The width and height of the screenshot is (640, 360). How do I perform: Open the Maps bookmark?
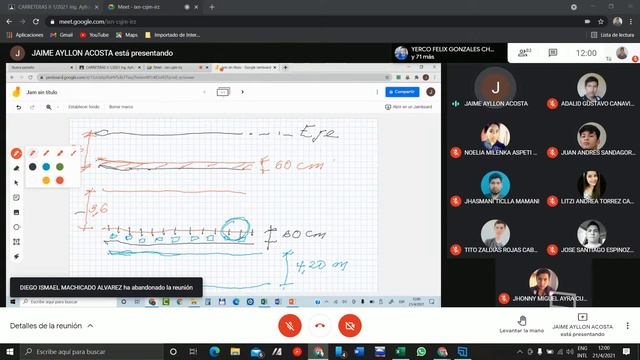[x=127, y=35]
